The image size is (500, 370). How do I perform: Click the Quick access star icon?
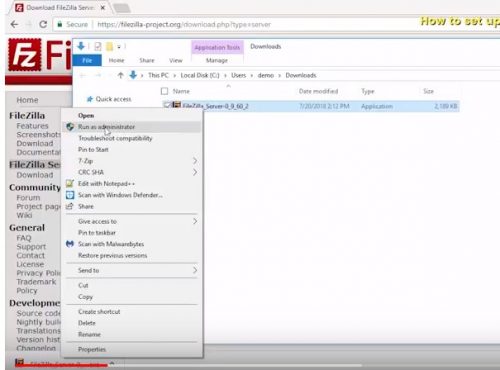tap(89, 99)
